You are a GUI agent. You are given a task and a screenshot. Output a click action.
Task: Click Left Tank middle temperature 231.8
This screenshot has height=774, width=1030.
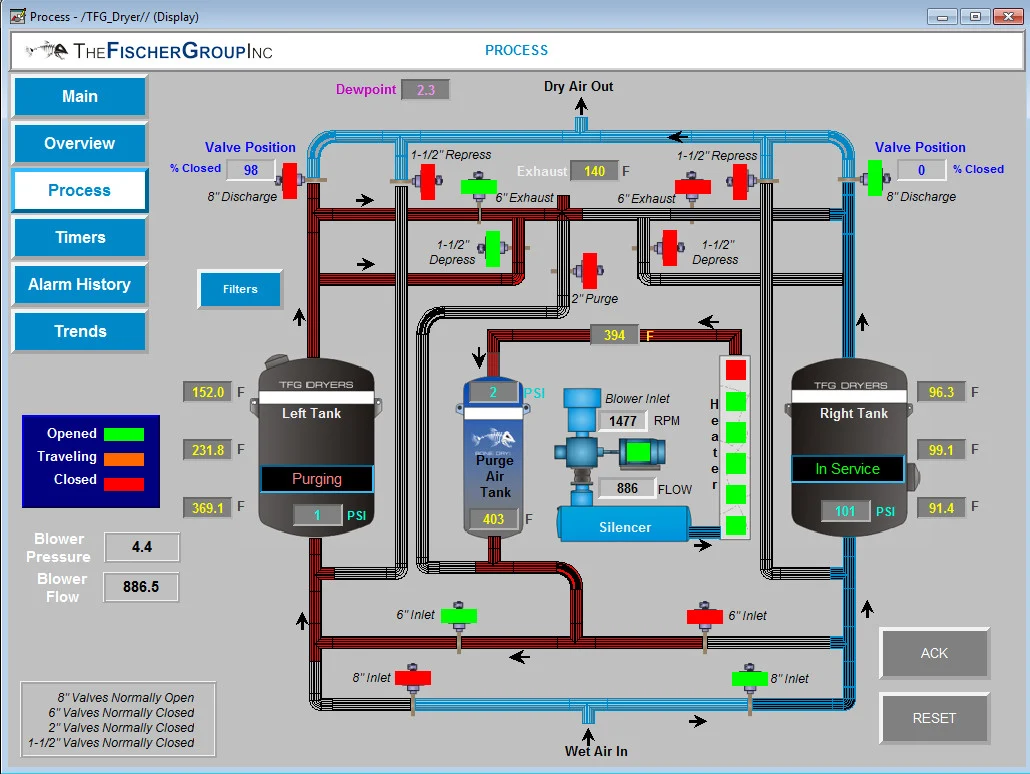tap(208, 450)
